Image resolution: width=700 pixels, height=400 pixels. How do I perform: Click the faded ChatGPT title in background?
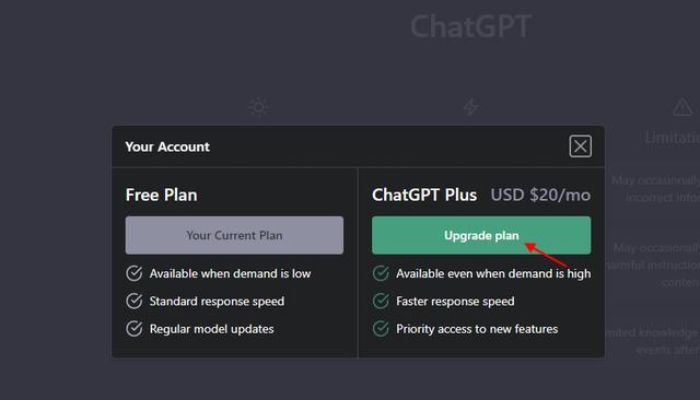click(x=470, y=27)
